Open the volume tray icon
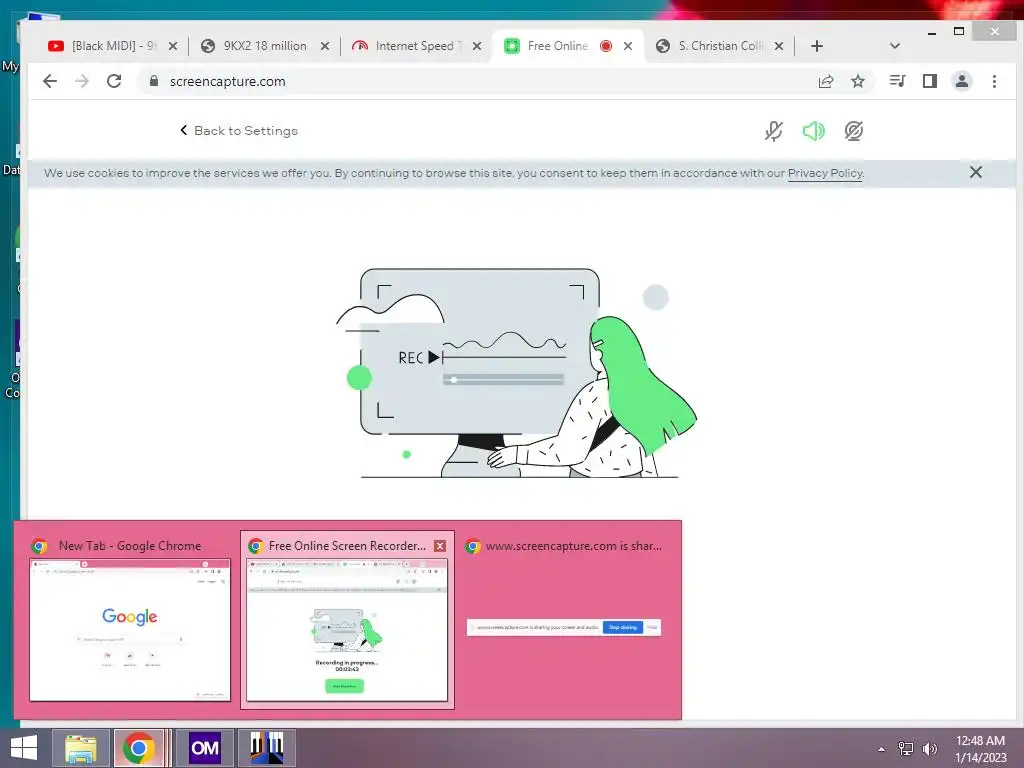Viewport: 1024px width, 768px height. point(929,749)
